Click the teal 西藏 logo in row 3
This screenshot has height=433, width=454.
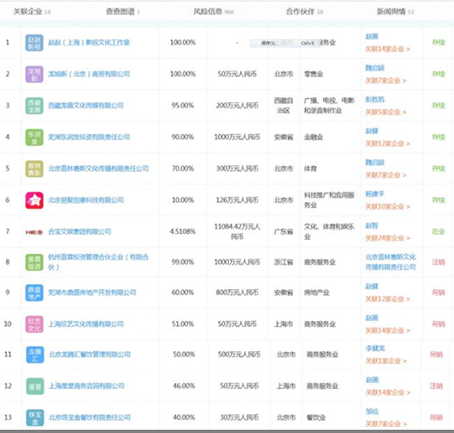coord(34,106)
